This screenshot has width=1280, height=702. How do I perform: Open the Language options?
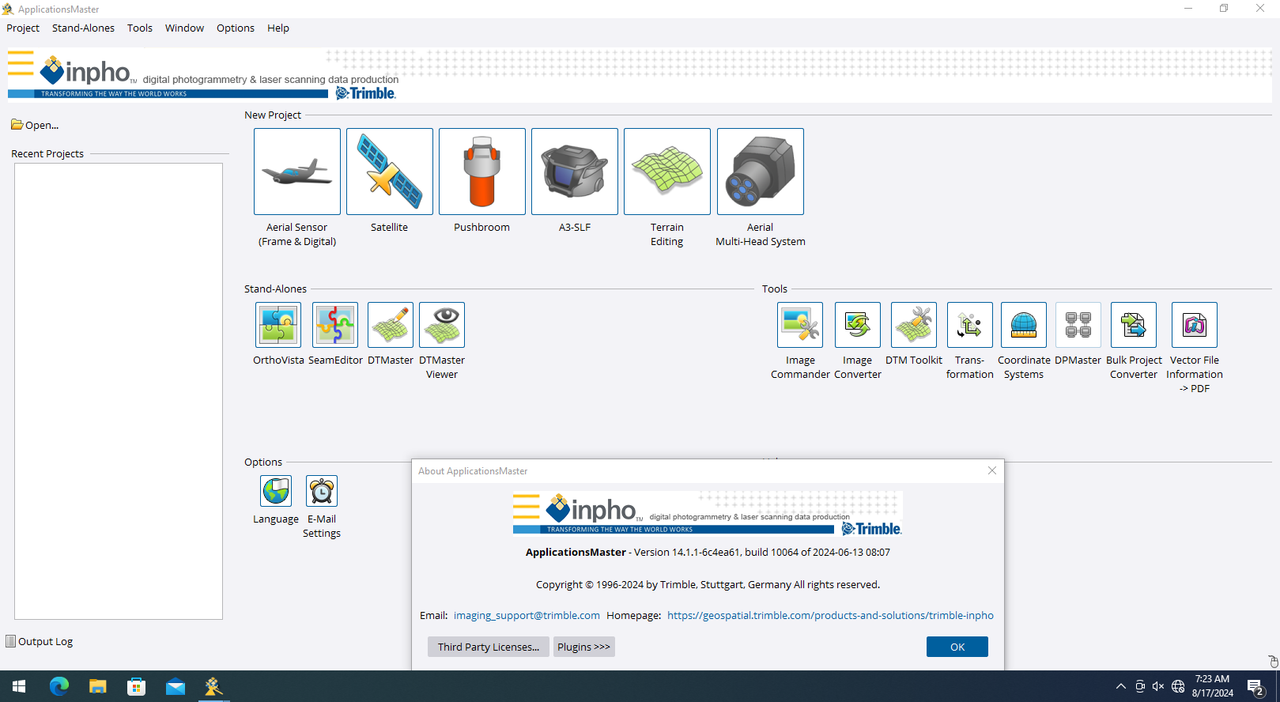pos(276,491)
